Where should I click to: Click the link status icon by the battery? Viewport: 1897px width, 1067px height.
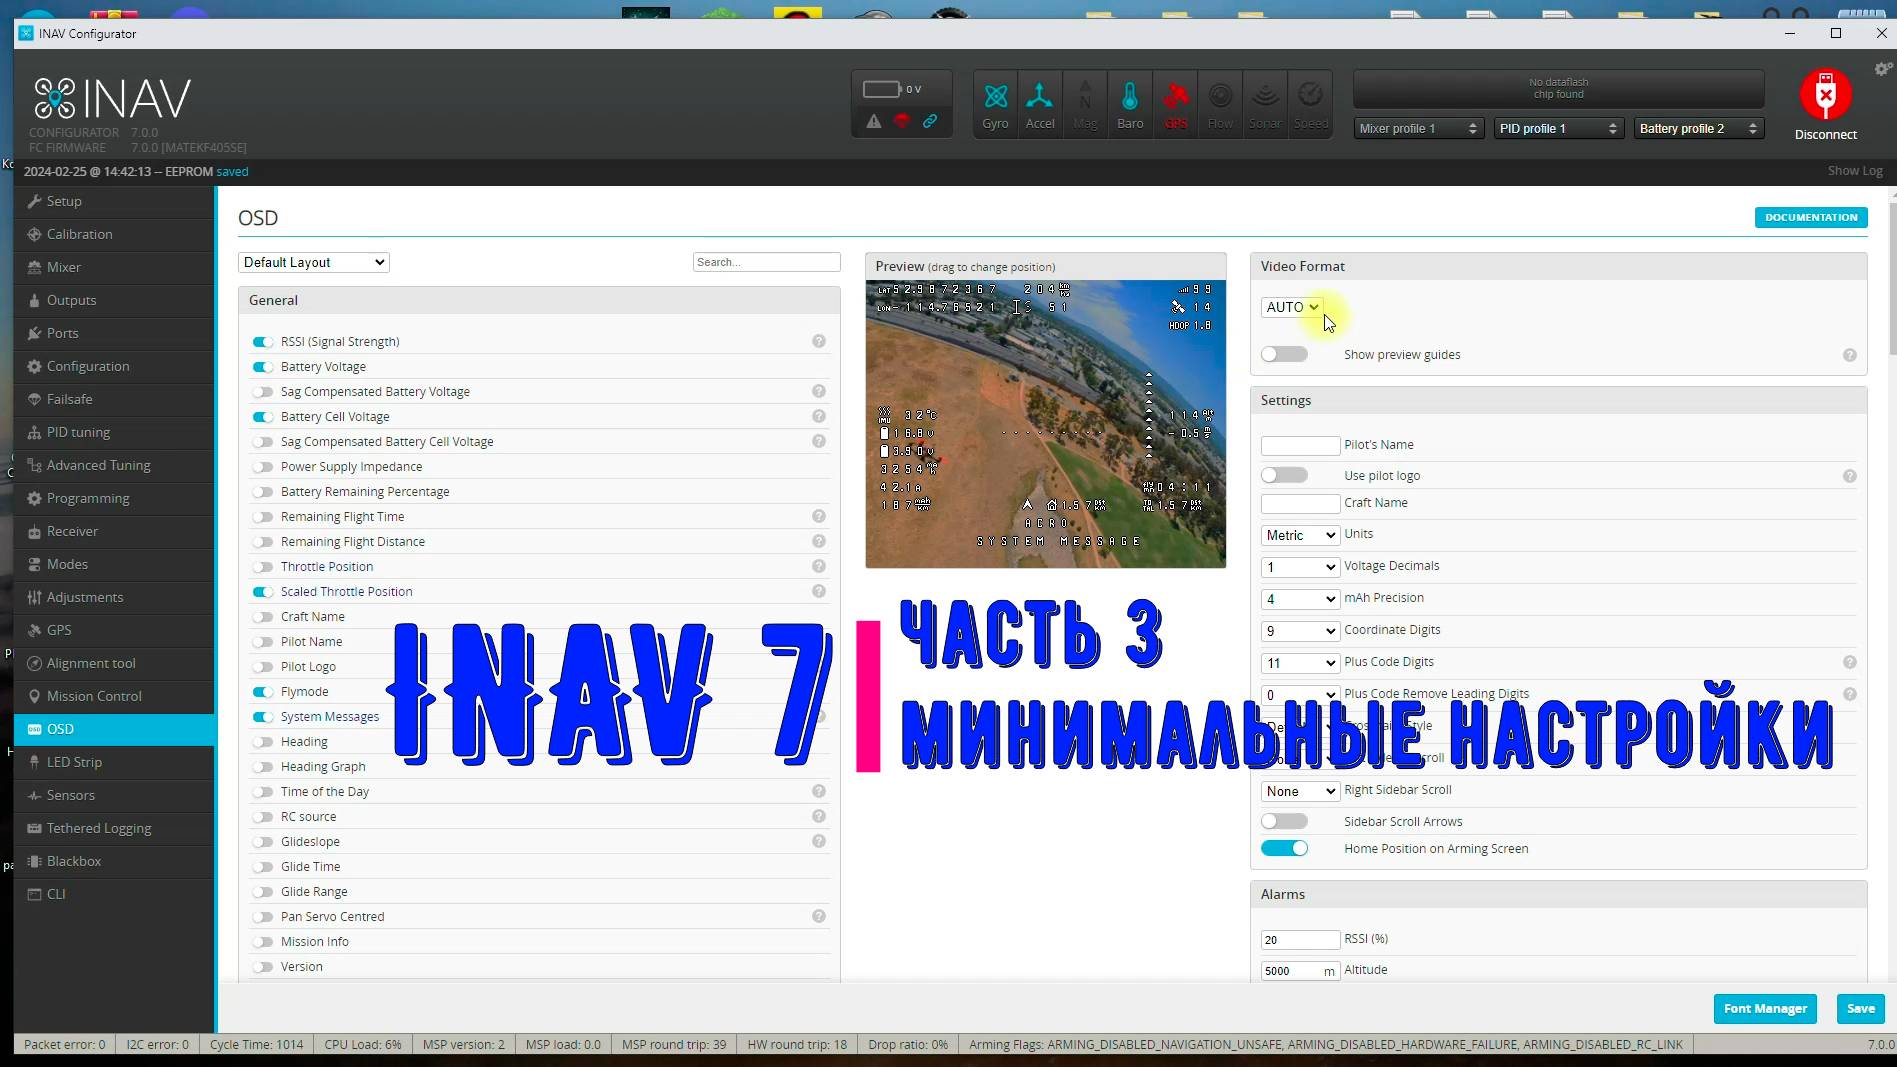930,121
